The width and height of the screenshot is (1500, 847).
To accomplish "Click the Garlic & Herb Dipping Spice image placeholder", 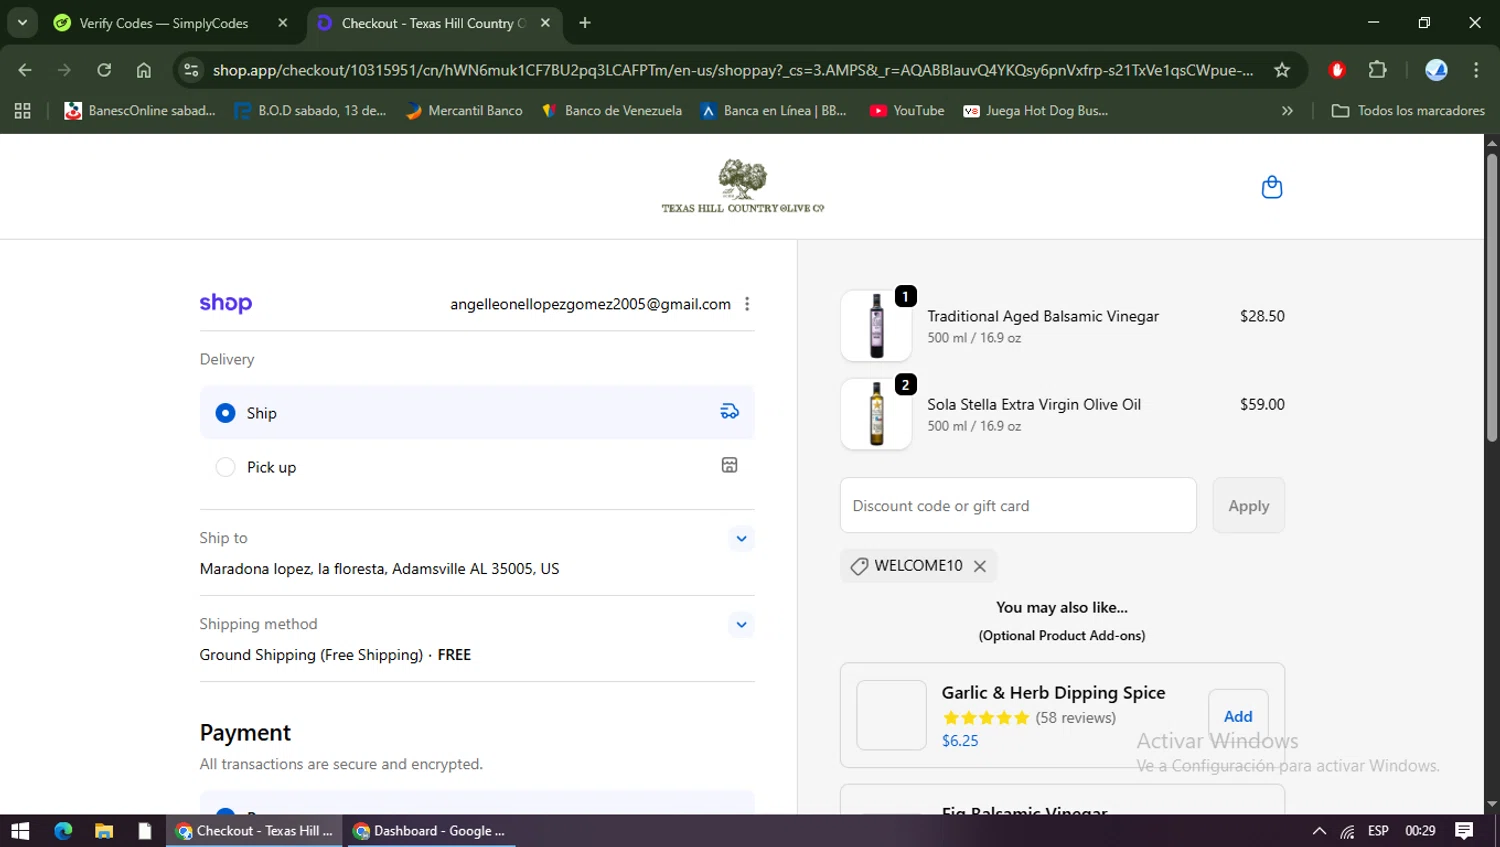I will point(892,715).
